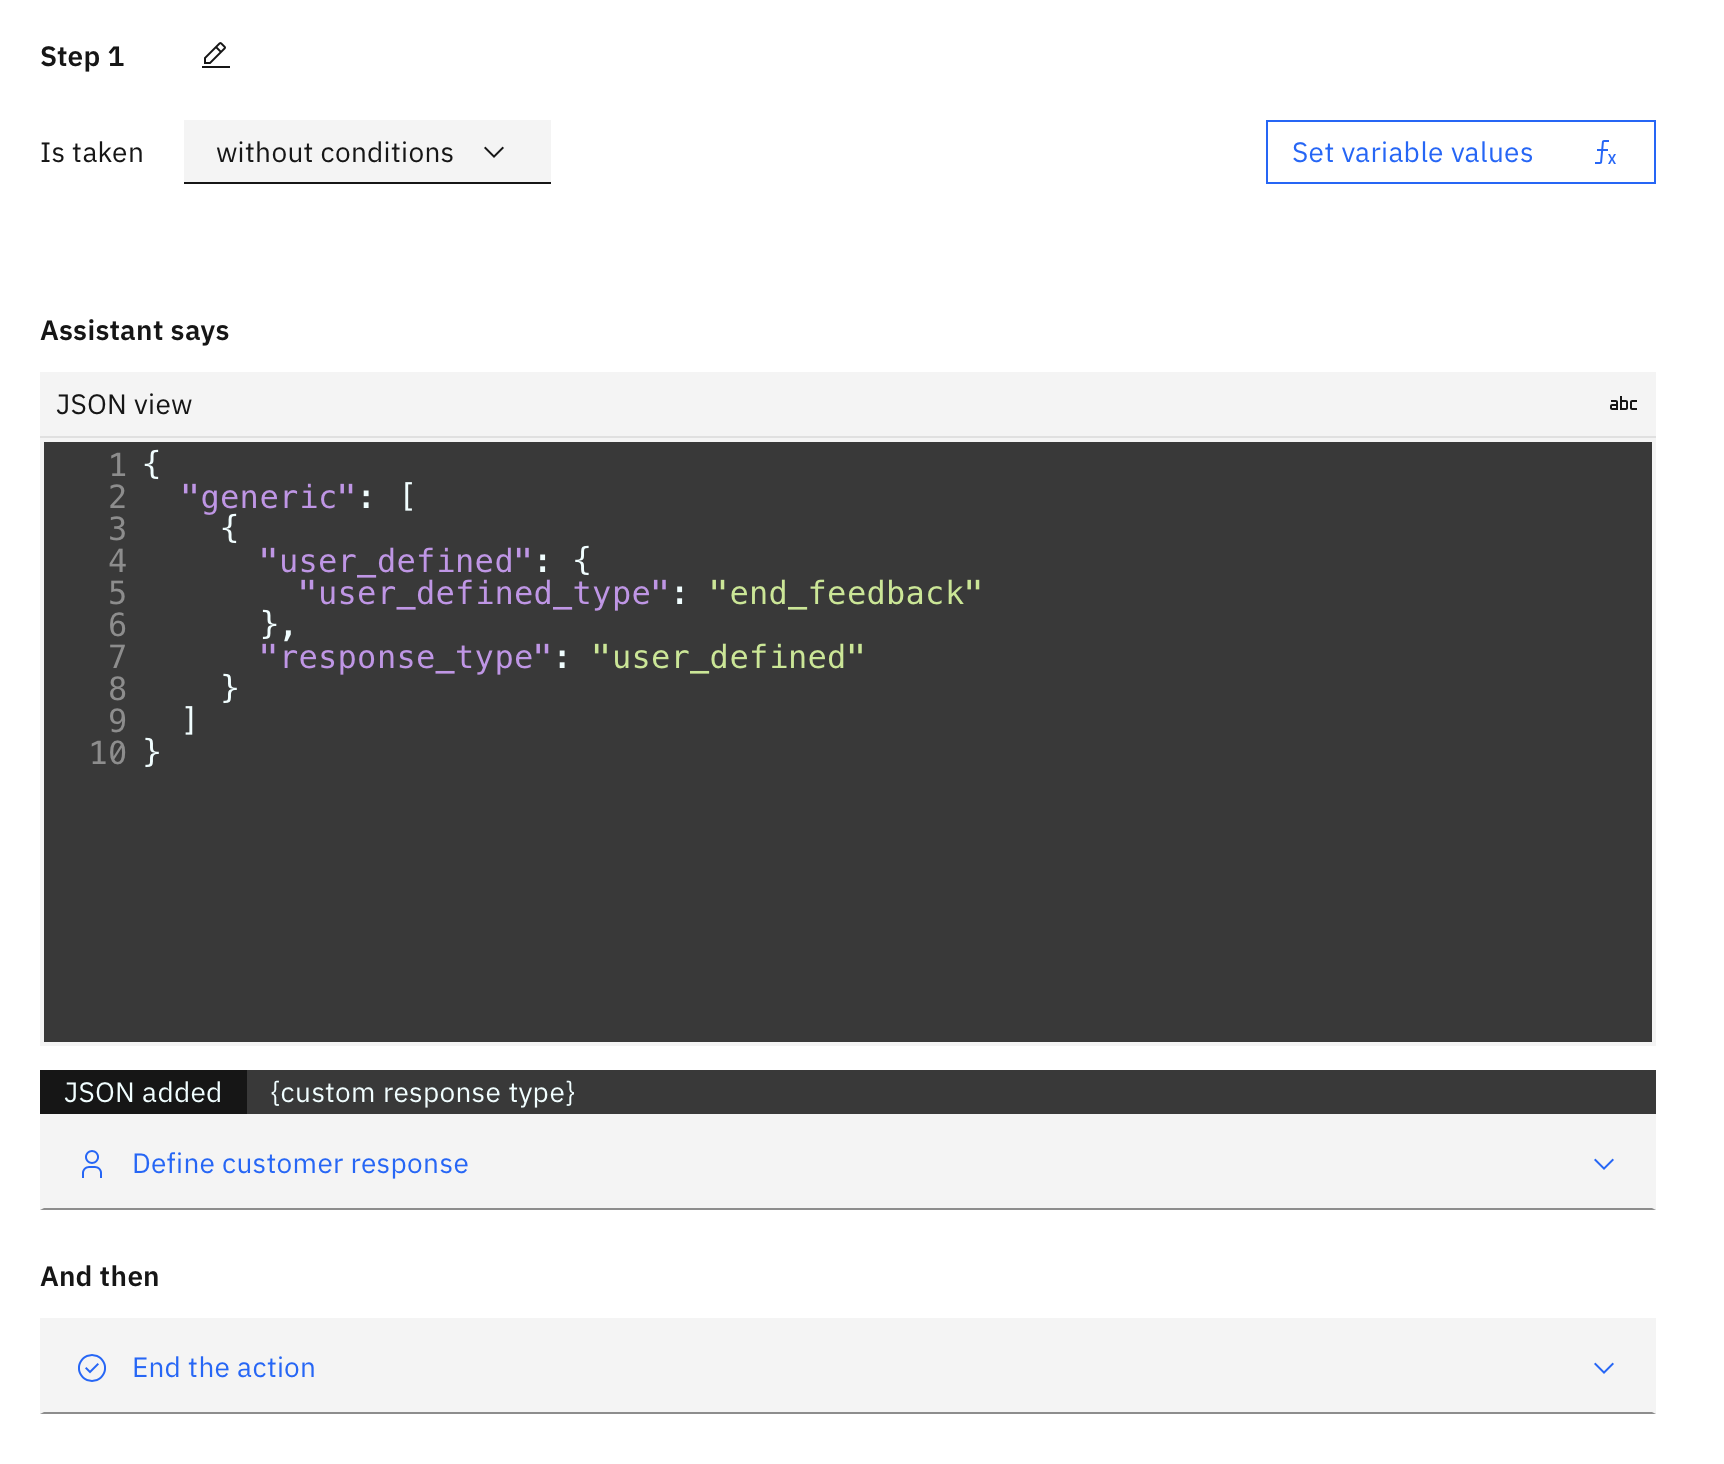Select the Define customer response link text
Viewport: 1724px width, 1464px height.
coord(300,1164)
